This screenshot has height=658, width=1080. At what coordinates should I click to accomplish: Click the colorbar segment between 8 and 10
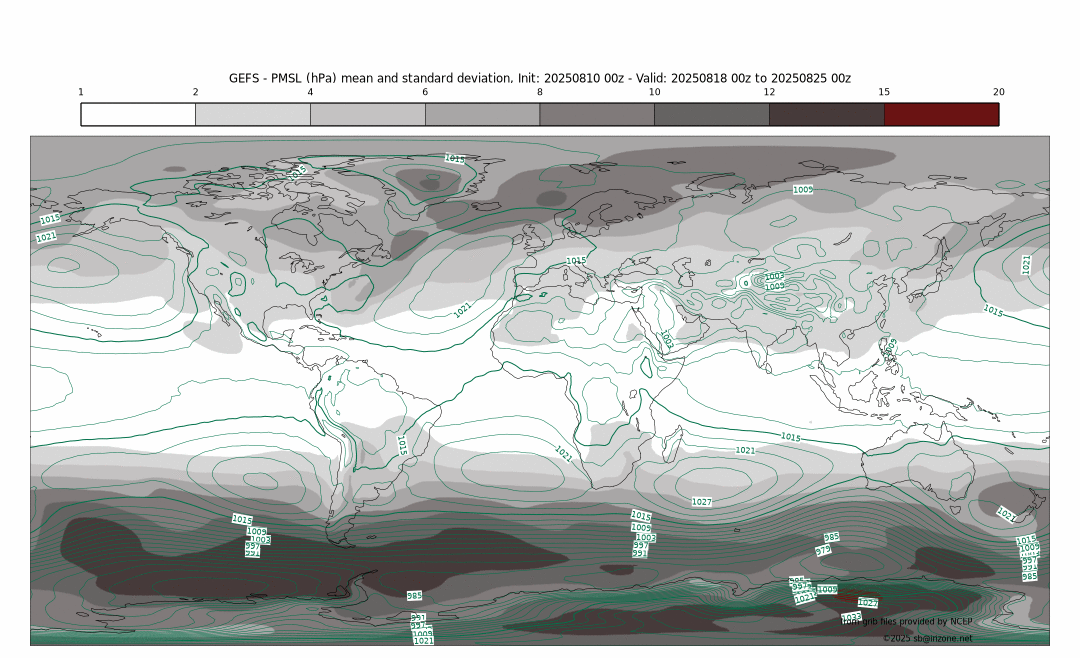597,114
